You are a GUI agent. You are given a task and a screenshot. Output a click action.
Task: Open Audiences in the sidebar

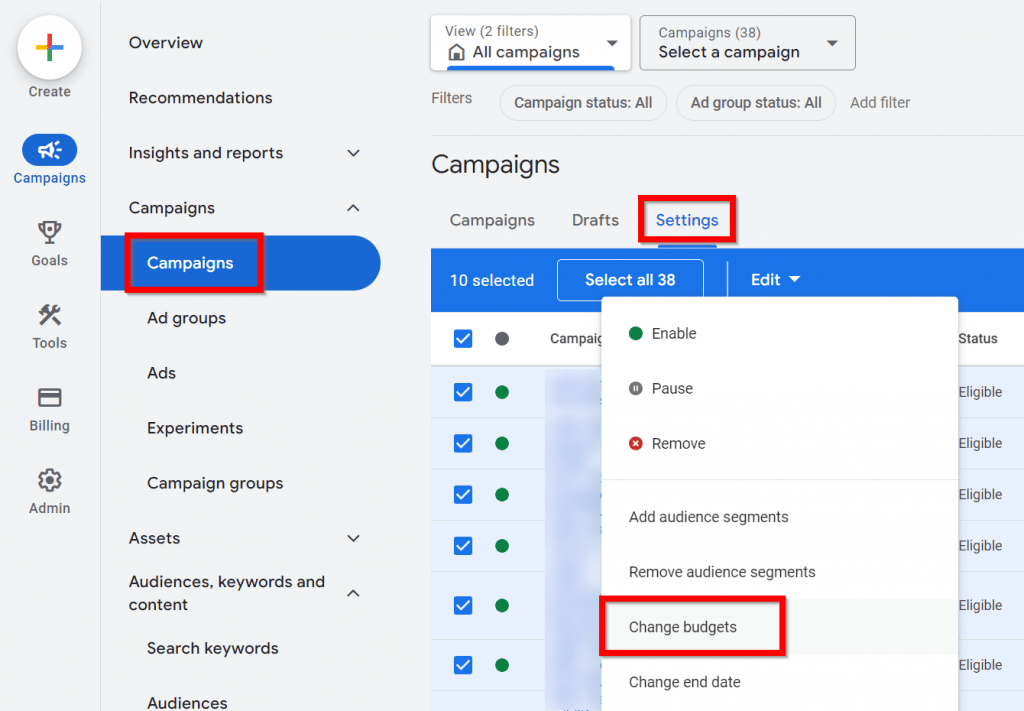(187, 703)
